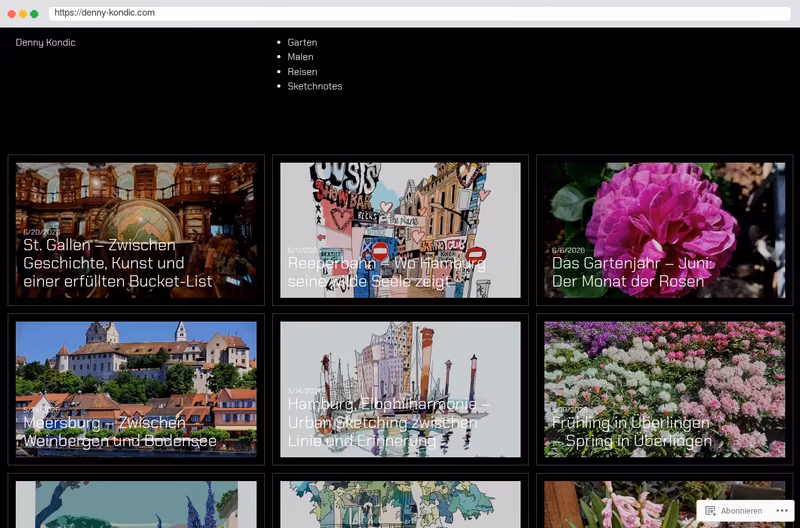Click the browser address bar URL

coord(105,13)
